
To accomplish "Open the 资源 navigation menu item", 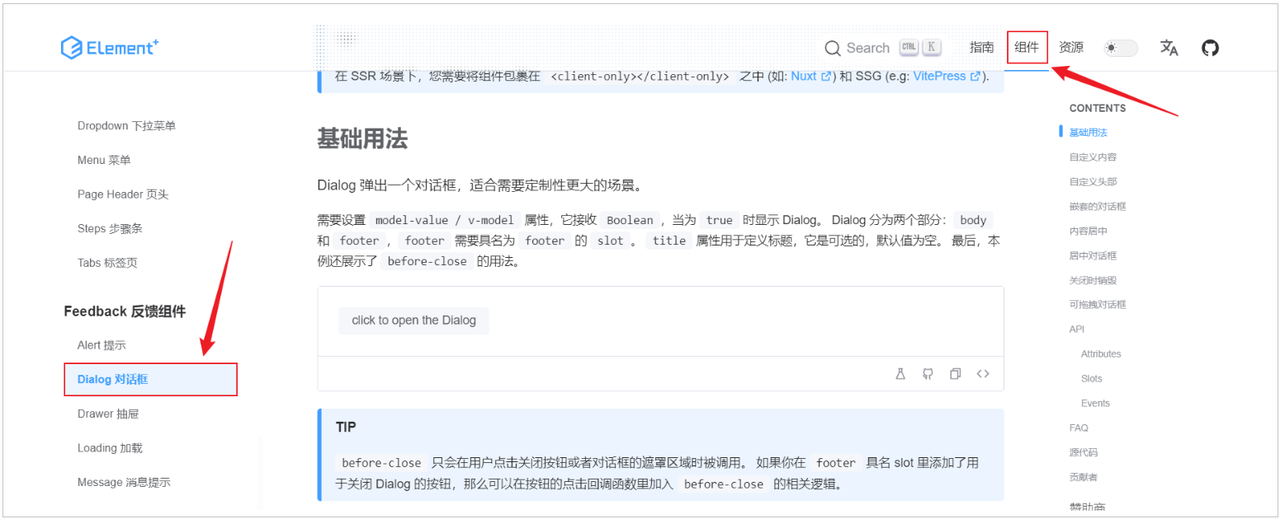I will tap(1071, 47).
